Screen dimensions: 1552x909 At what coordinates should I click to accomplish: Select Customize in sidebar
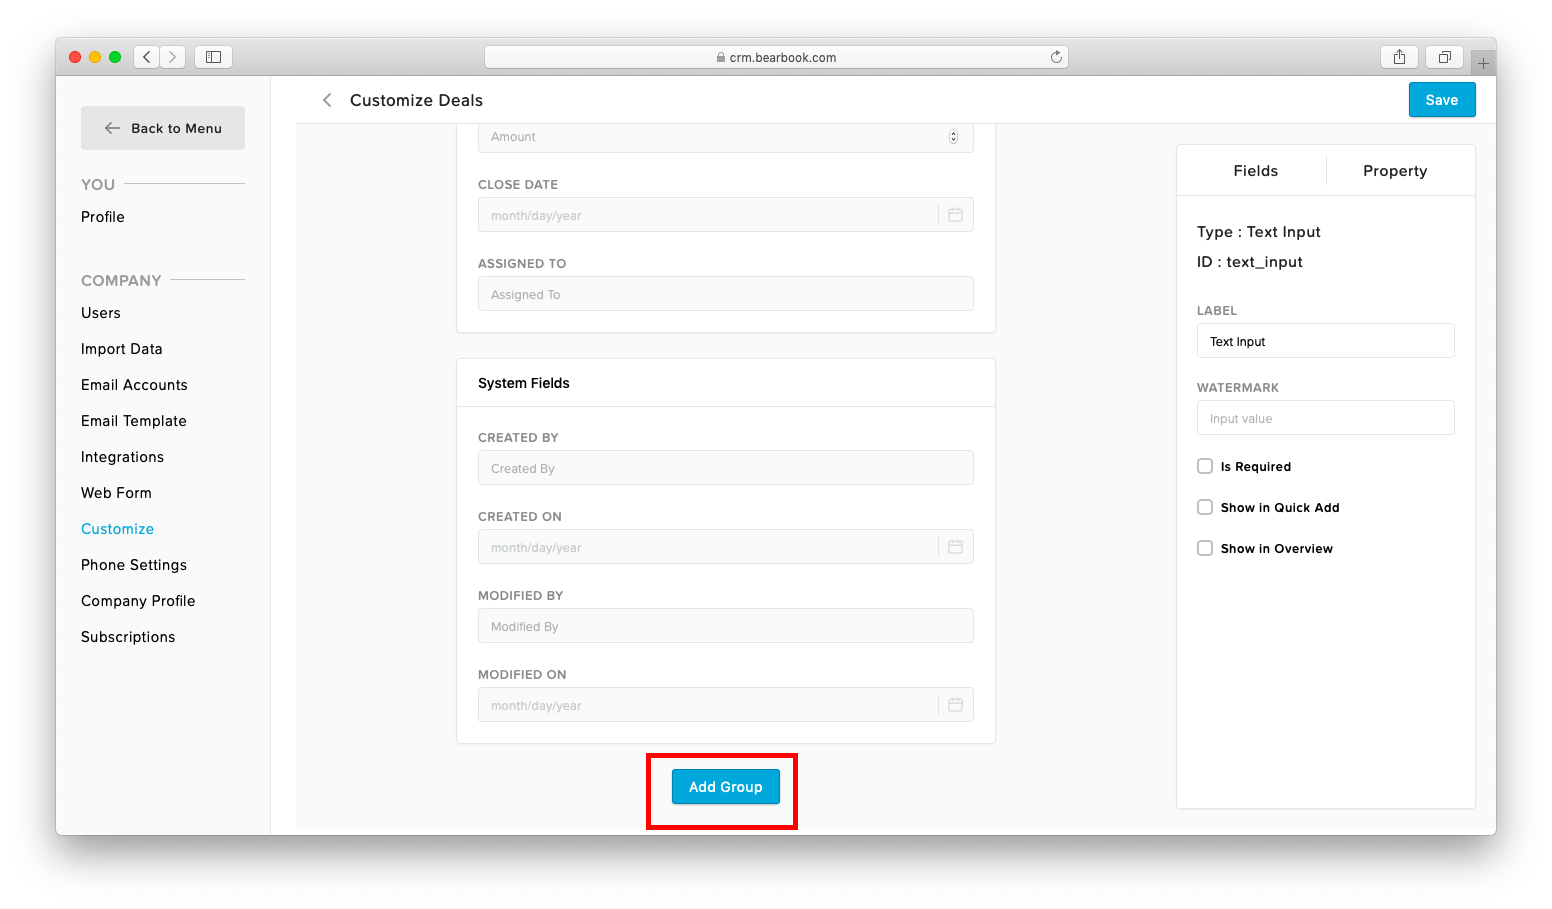coord(118,529)
